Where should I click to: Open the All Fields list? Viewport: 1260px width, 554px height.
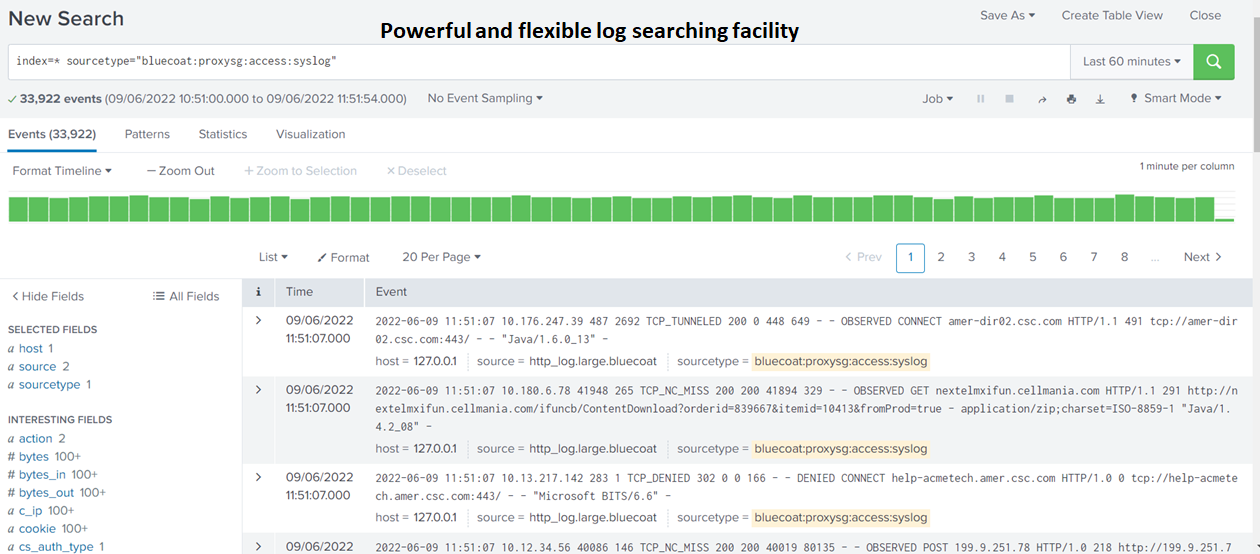coord(186,296)
